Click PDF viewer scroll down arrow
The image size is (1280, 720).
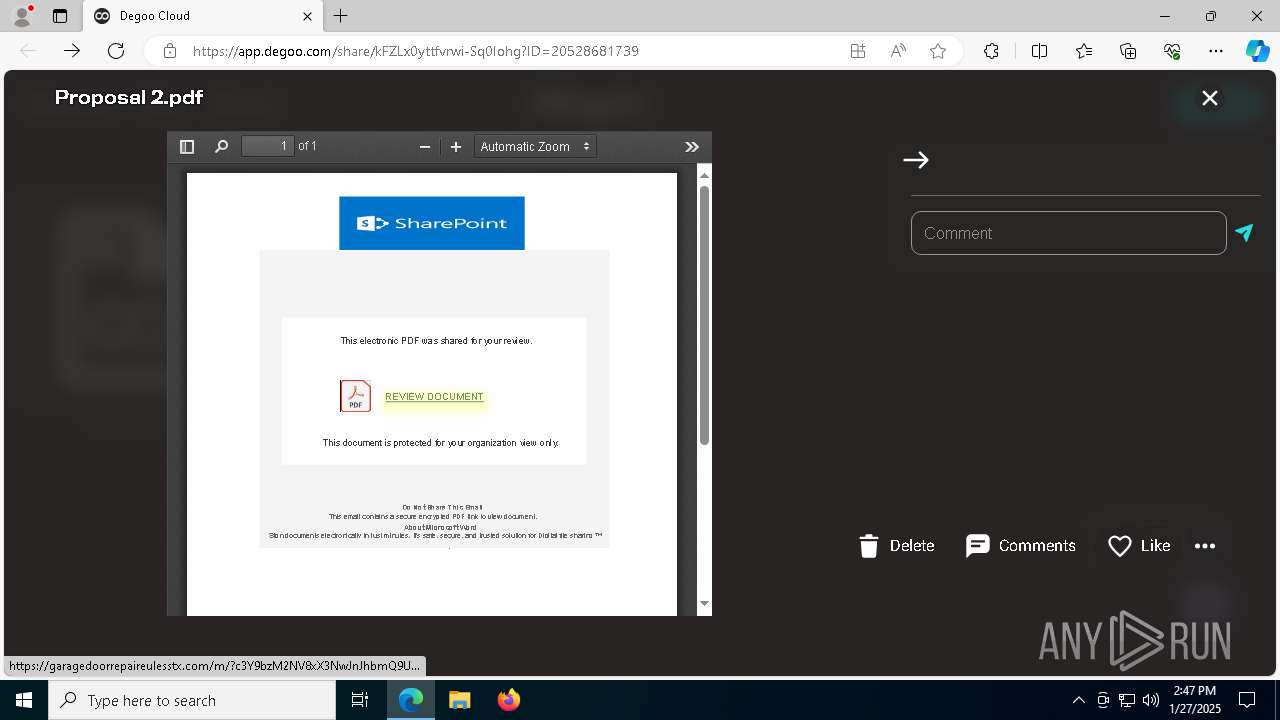[704, 603]
